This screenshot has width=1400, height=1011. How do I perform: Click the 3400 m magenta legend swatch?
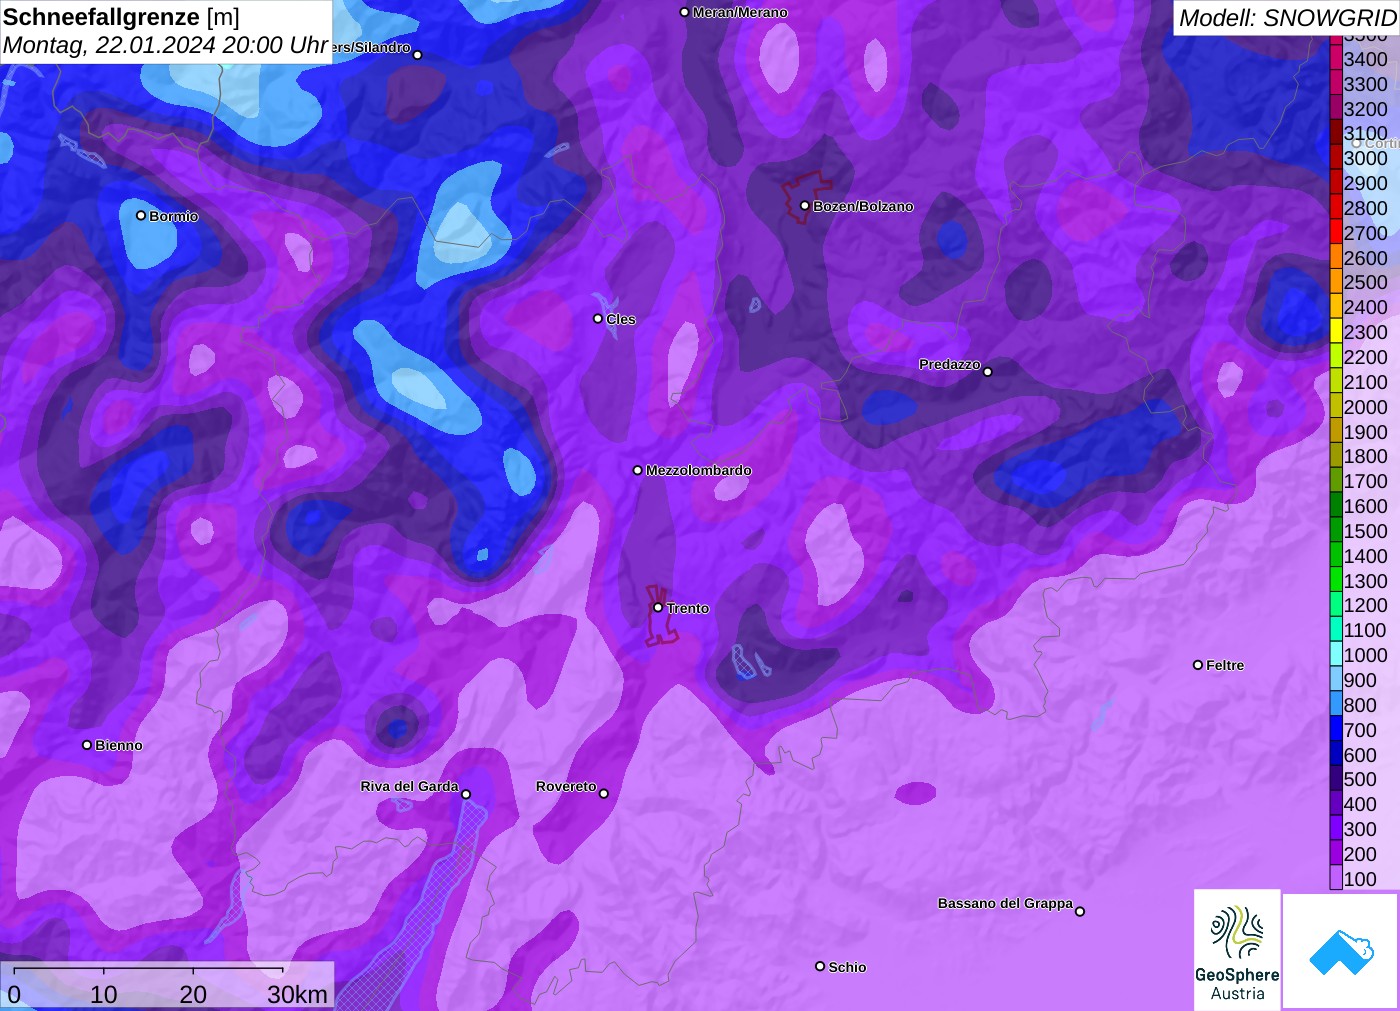(1335, 59)
